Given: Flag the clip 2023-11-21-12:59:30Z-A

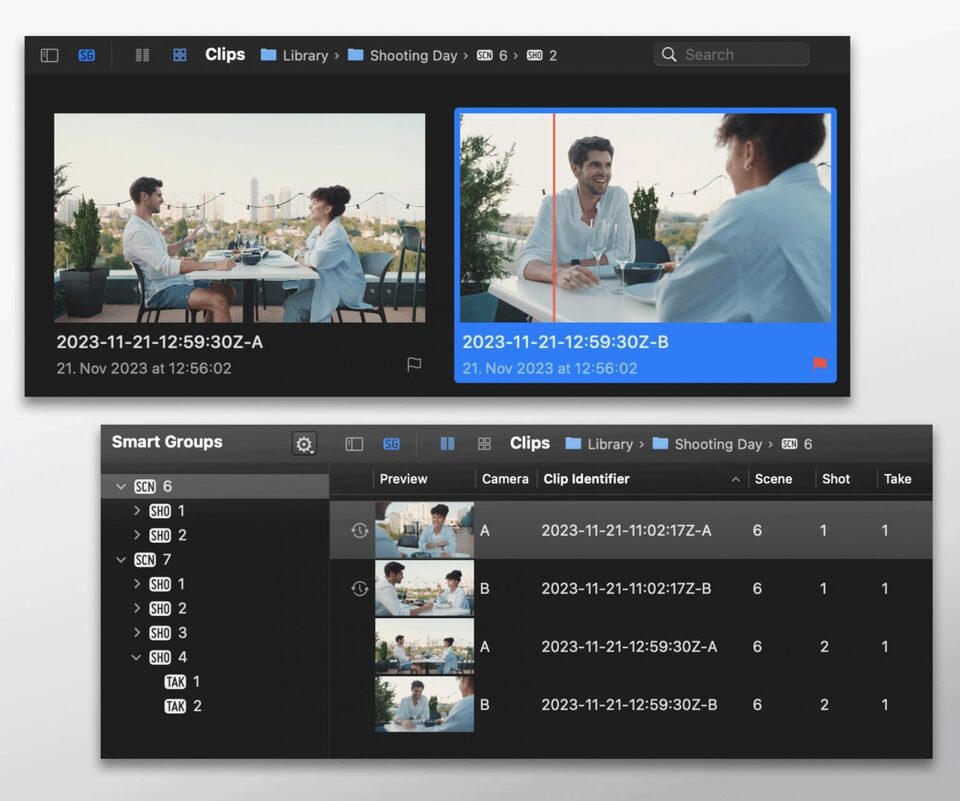Looking at the screenshot, I should [414, 364].
